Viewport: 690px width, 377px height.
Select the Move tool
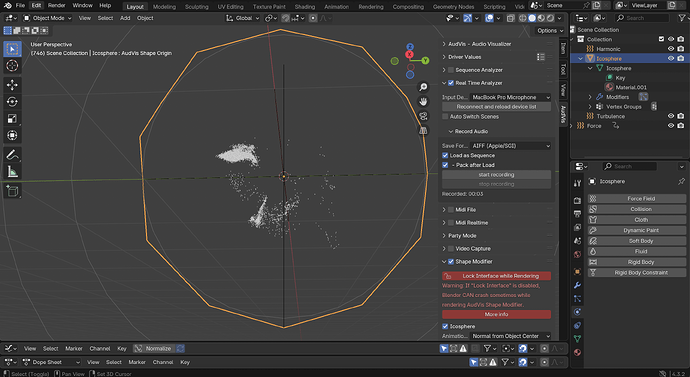(12, 84)
